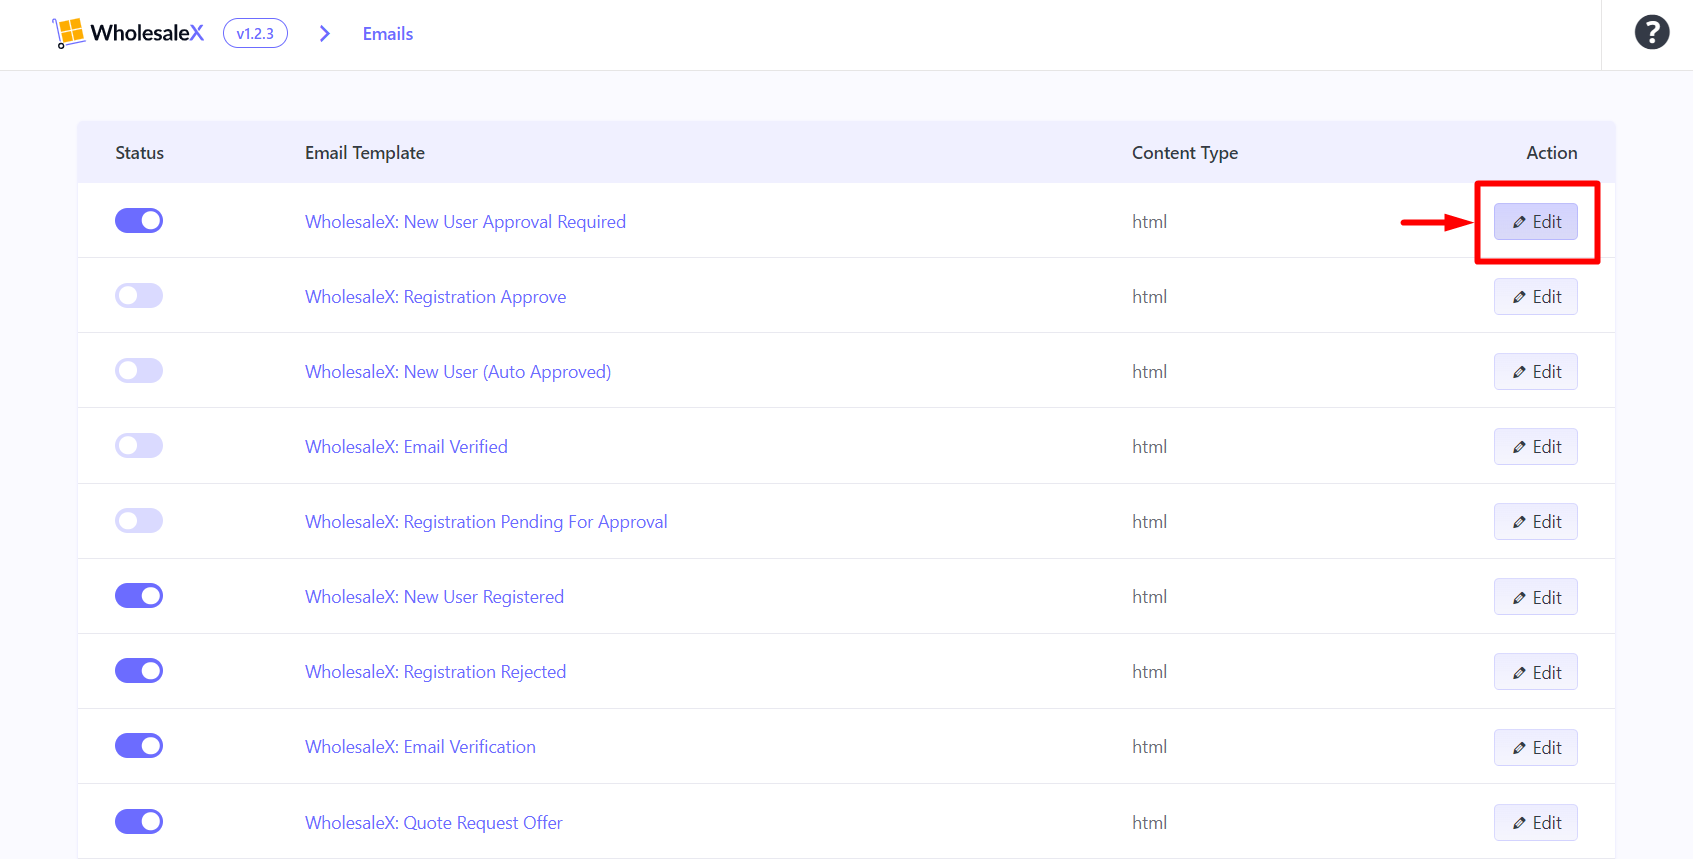Open Registration Approve template link
This screenshot has height=859, width=1693.
coord(435,297)
